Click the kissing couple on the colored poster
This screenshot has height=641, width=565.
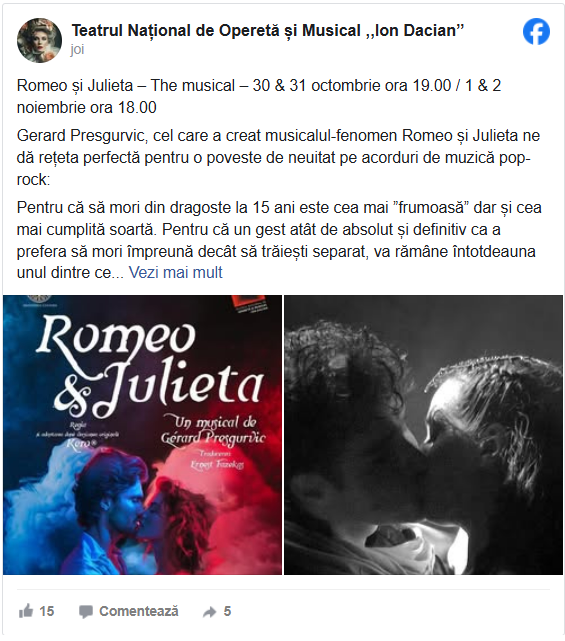[139, 515]
